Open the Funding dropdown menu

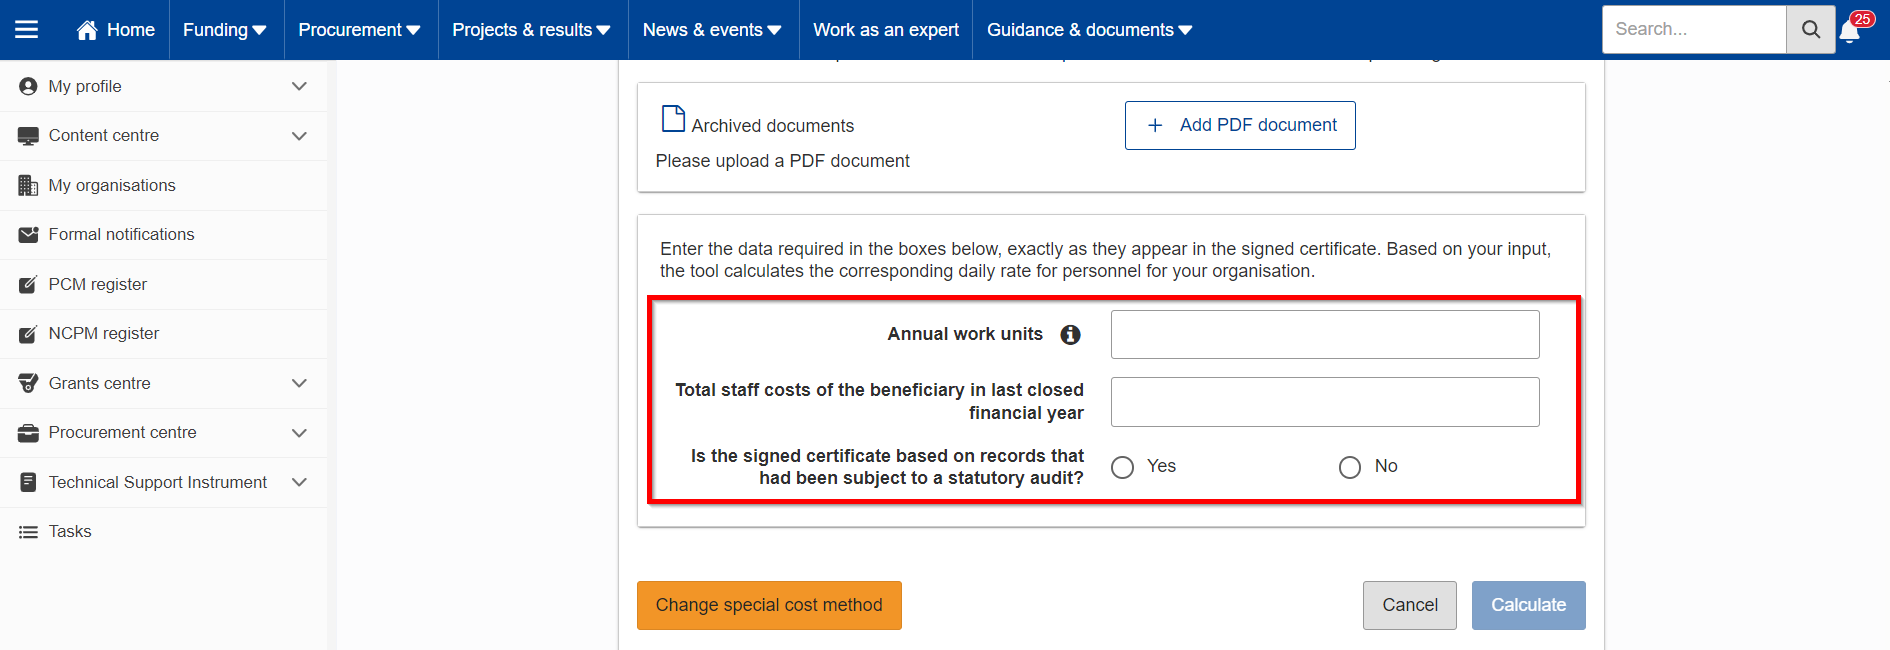click(x=225, y=30)
